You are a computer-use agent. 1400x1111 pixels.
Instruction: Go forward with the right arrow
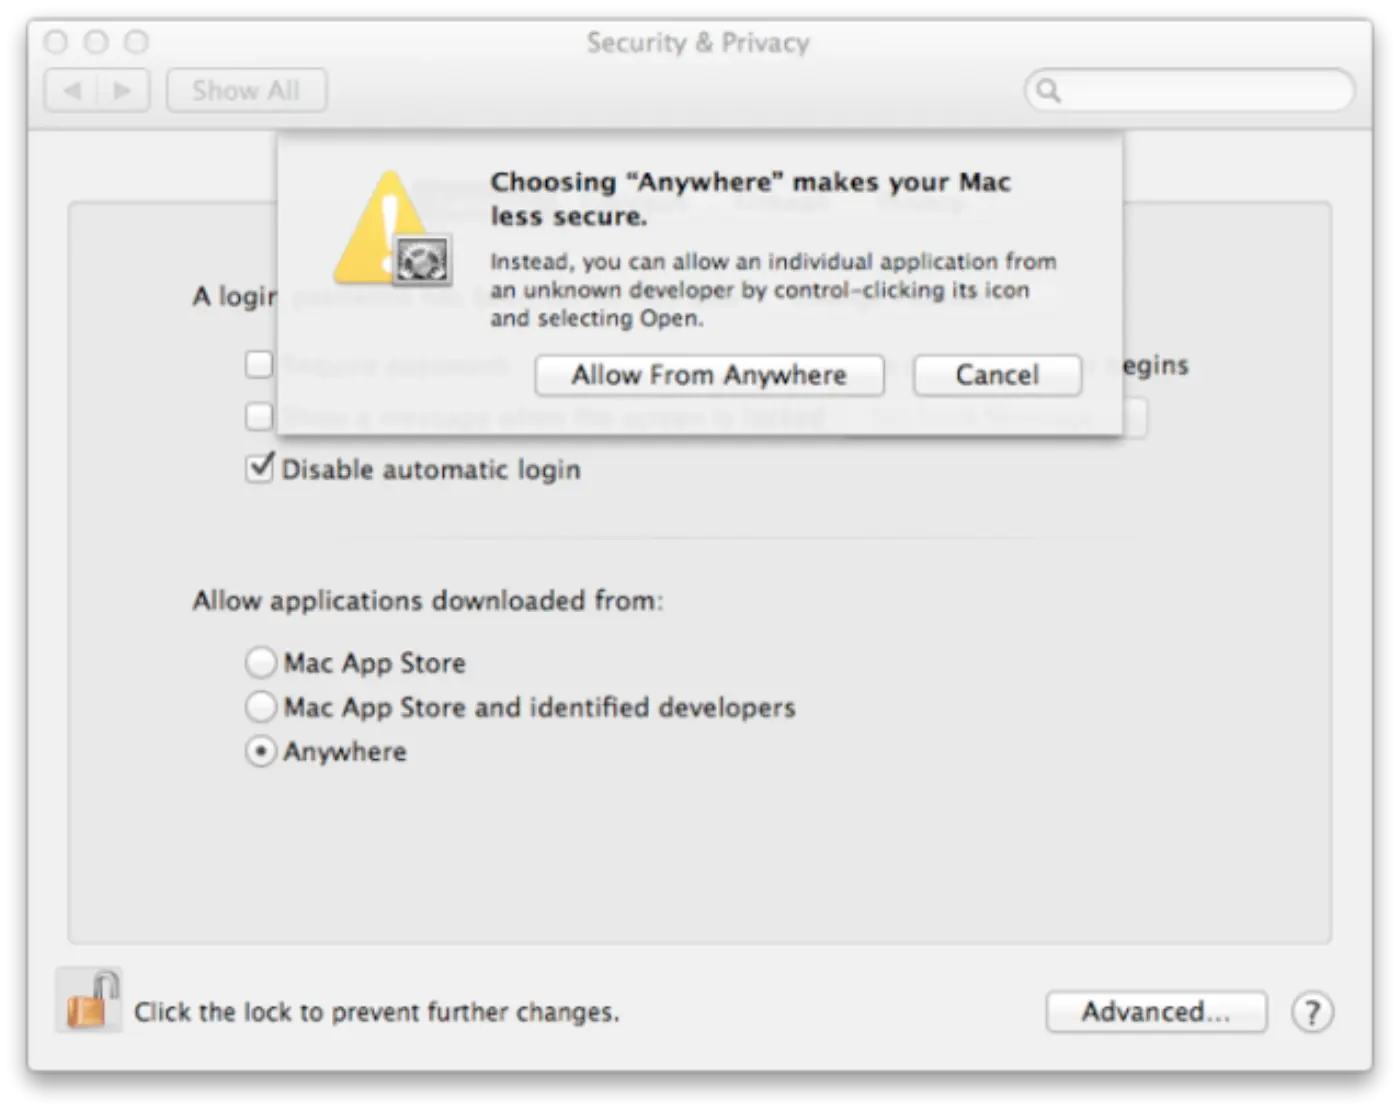[x=123, y=91]
